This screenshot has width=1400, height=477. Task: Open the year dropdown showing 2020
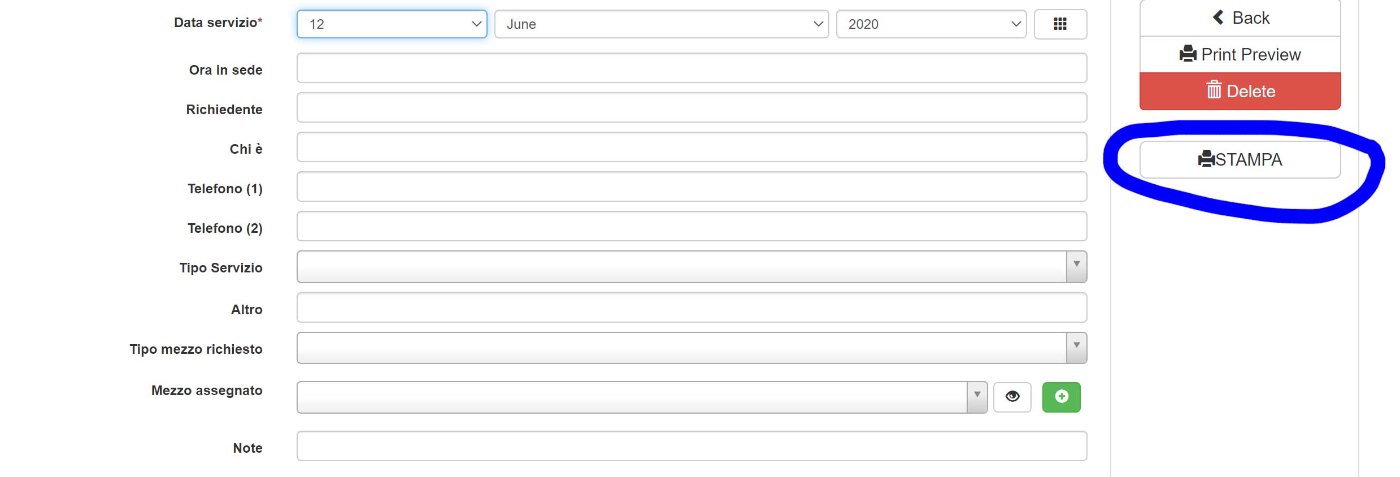(x=932, y=24)
